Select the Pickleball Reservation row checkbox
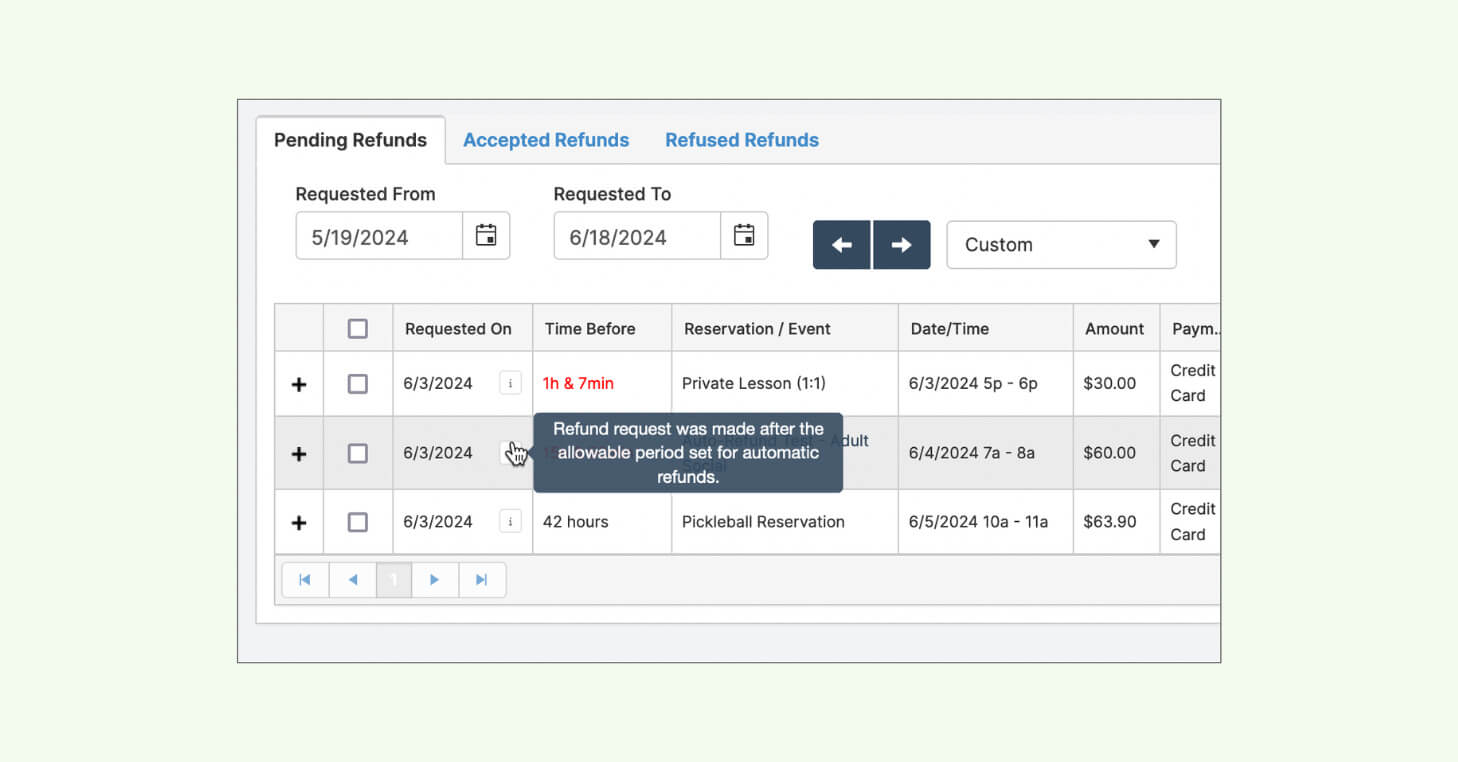 point(357,522)
